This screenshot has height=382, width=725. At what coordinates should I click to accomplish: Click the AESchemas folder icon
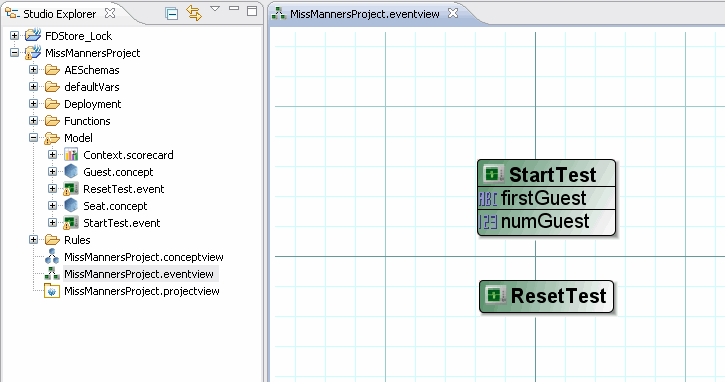[52, 70]
